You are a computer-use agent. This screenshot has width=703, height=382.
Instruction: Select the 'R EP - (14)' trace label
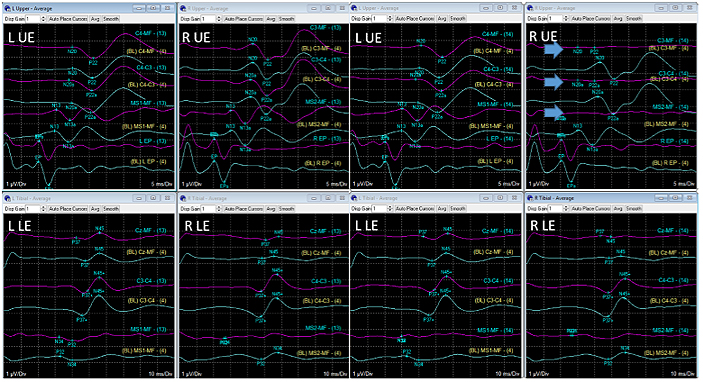(x=674, y=141)
